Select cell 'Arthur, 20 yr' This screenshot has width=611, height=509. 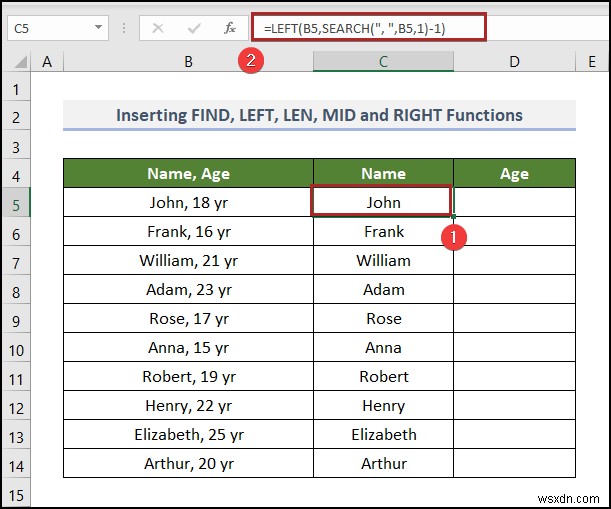(188, 464)
